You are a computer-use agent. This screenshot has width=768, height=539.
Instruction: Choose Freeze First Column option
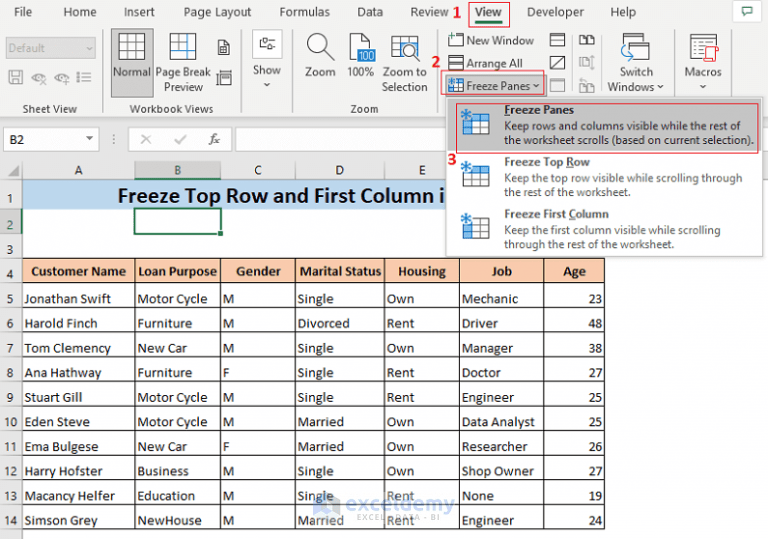(x=605, y=229)
